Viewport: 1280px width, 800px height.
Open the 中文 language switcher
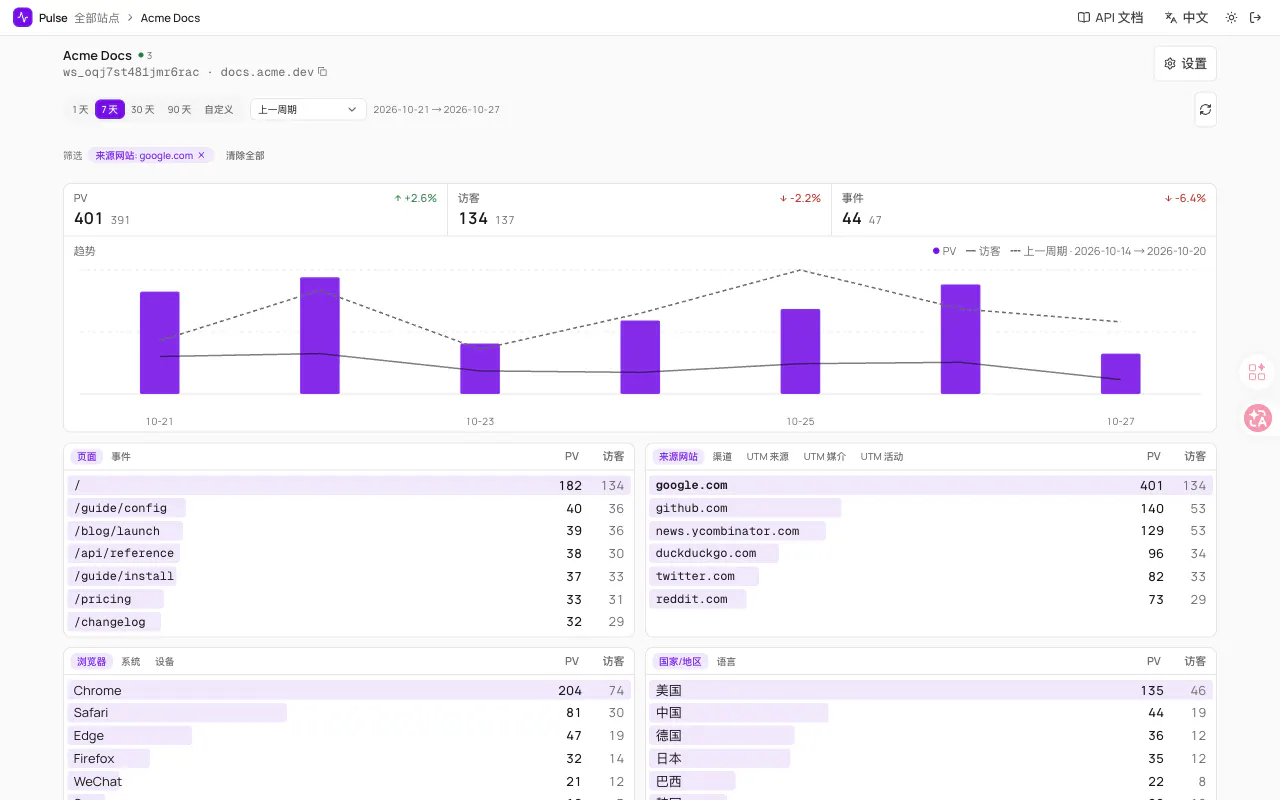pos(1186,17)
